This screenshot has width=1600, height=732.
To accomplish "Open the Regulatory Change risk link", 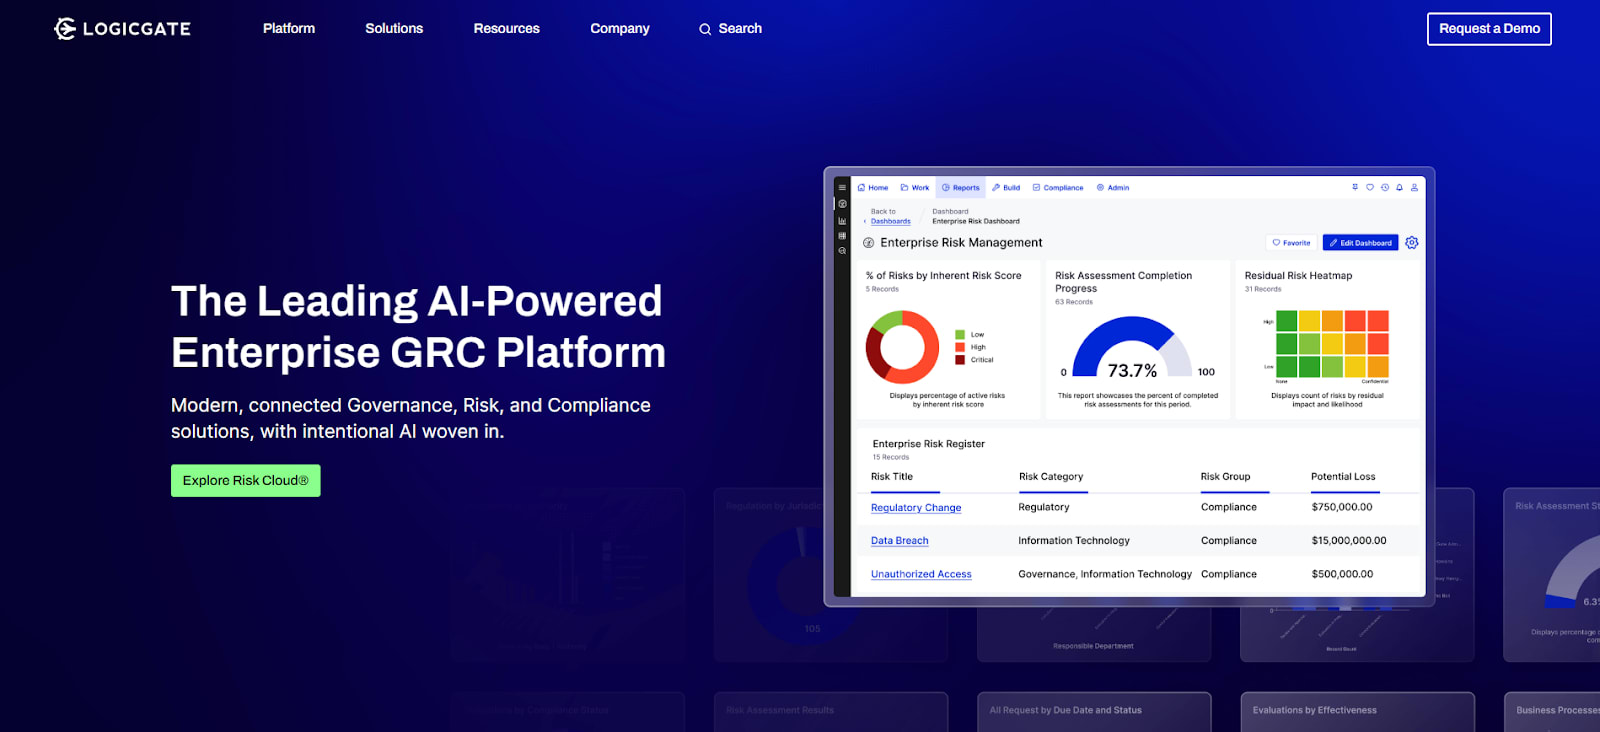I will [916, 508].
